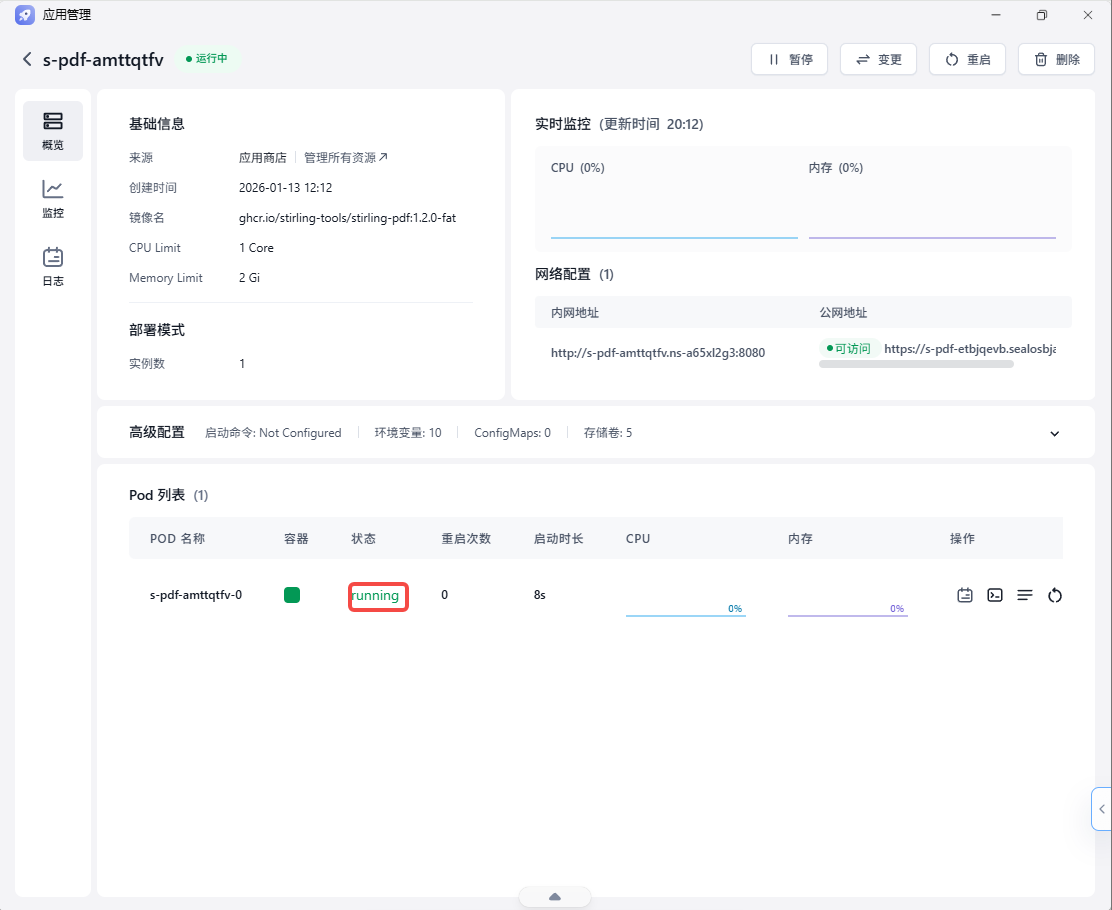Open the 概览 overview sidebar tab
The height and width of the screenshot is (910, 1112).
click(53, 131)
